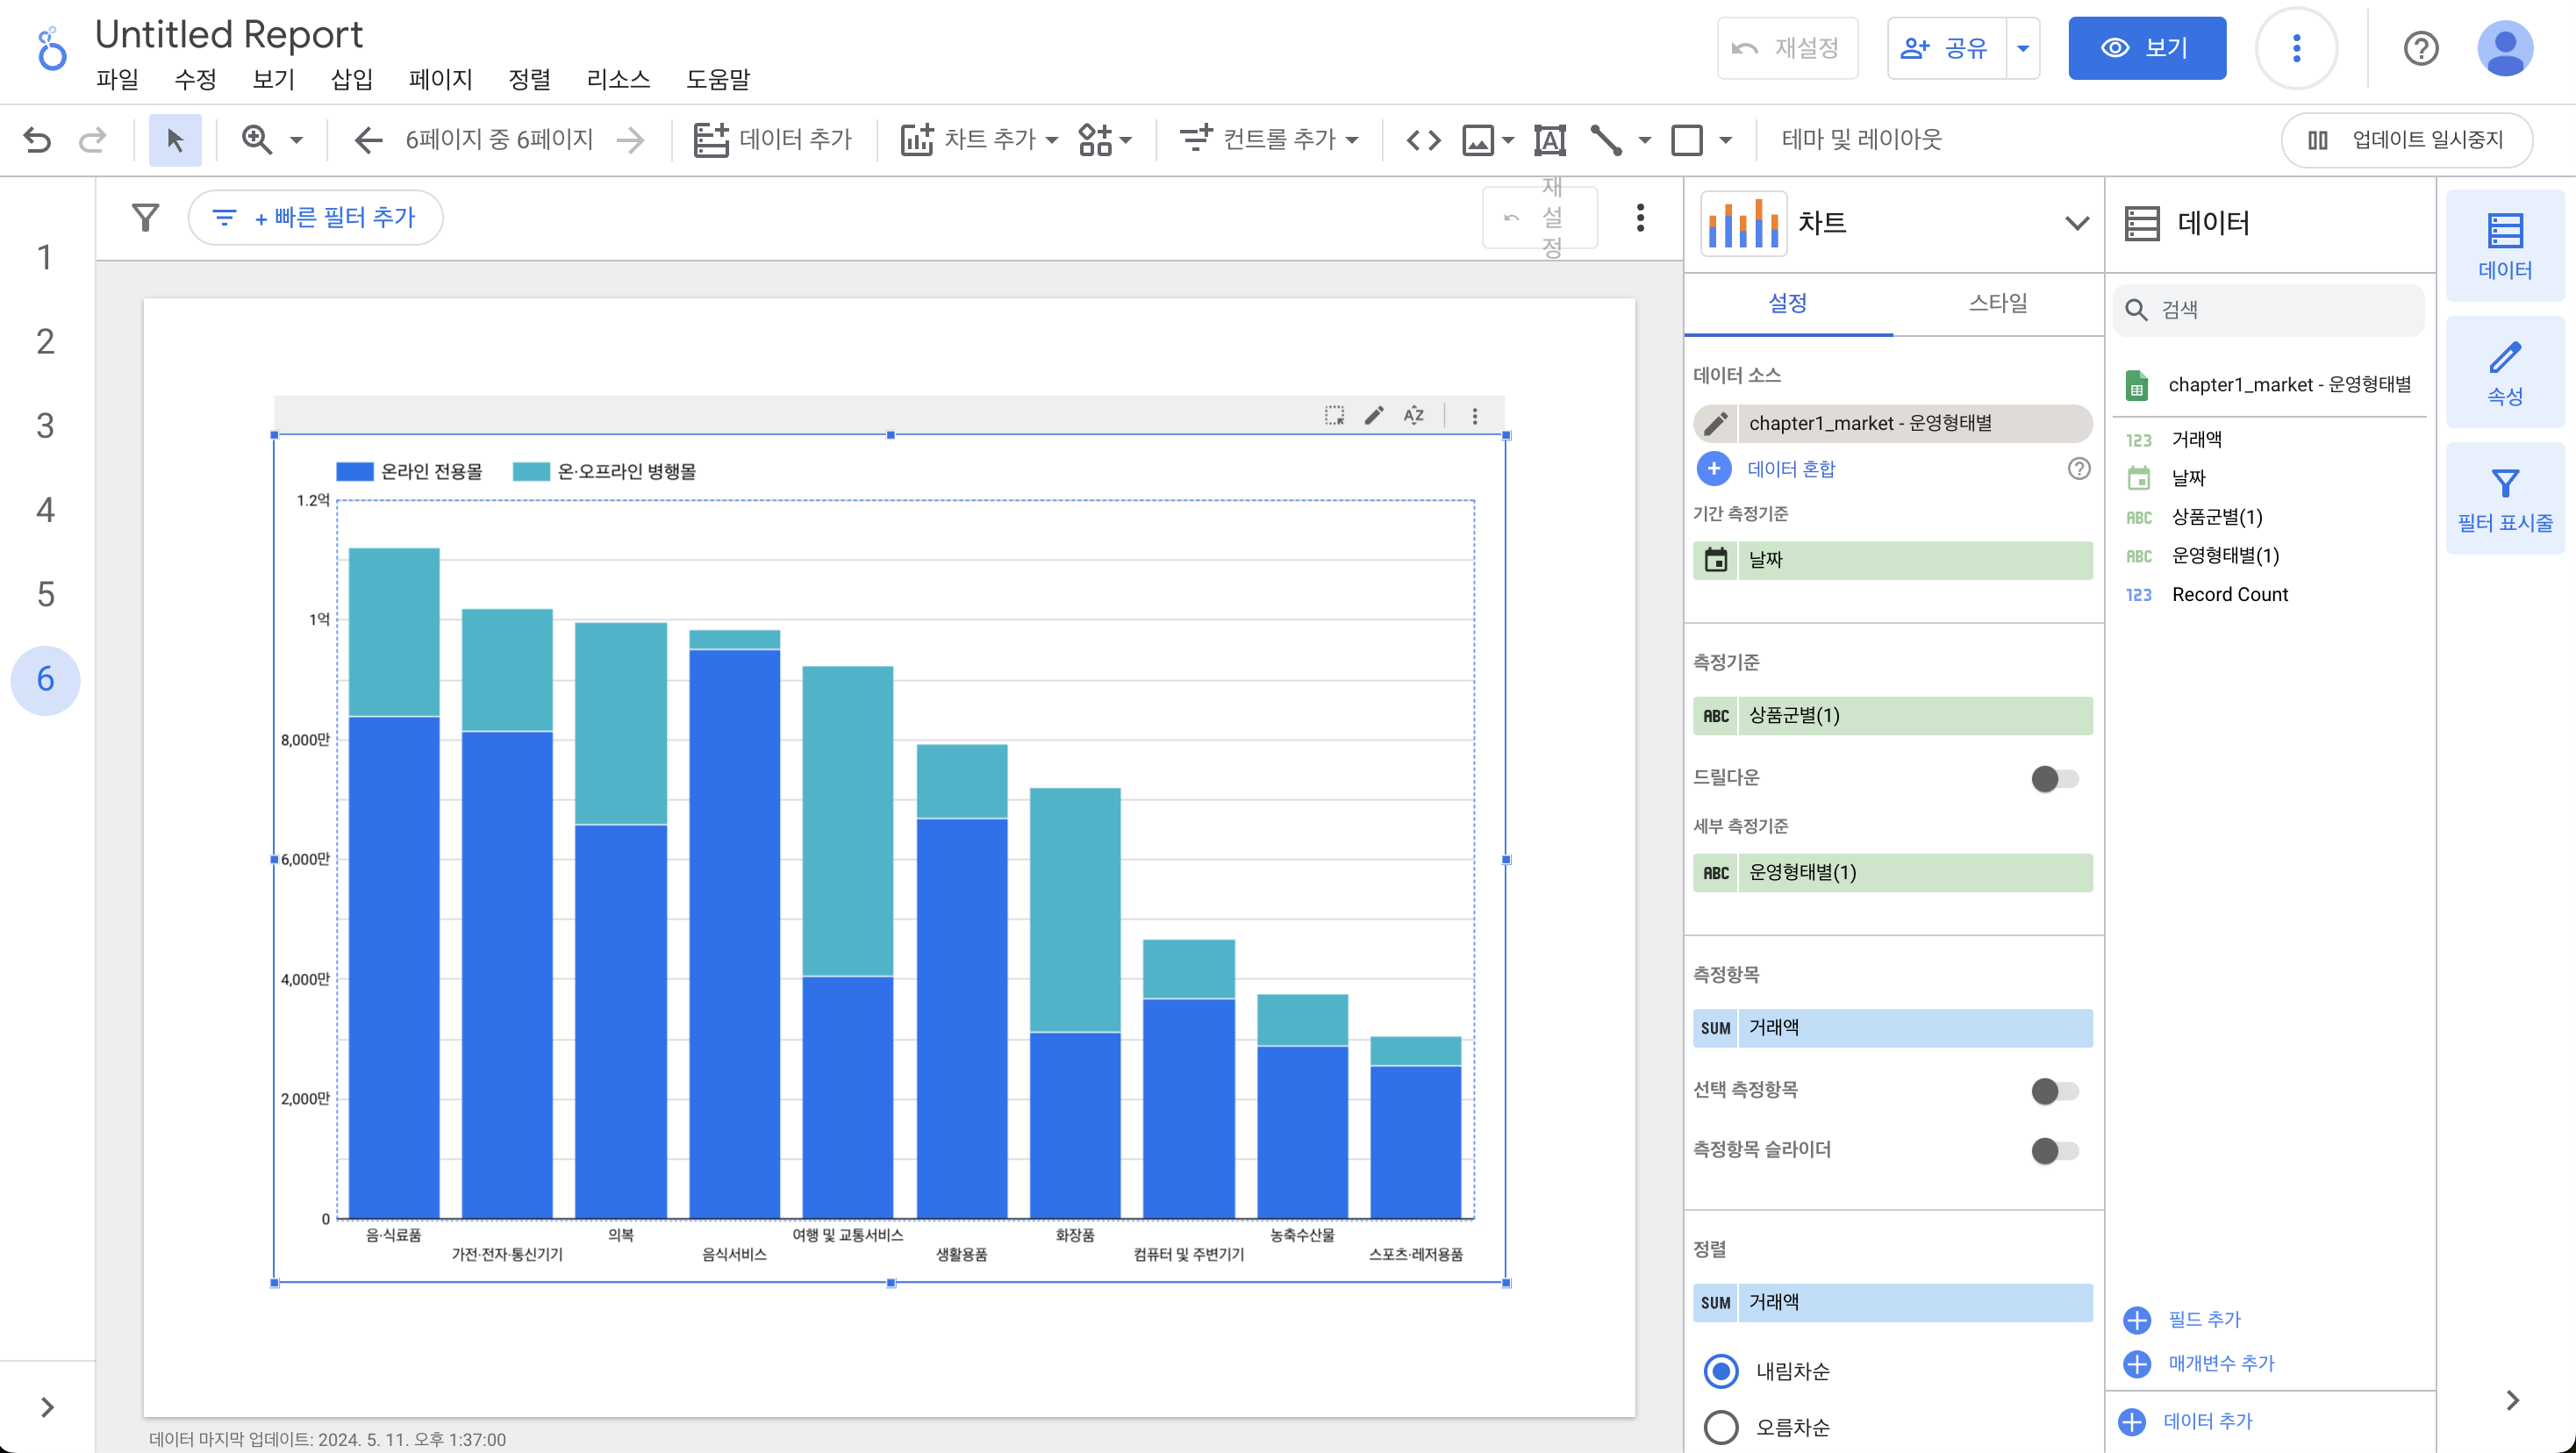Open the help question mark icon
Viewport: 2576px width, 1453px height.
tap(2420, 48)
